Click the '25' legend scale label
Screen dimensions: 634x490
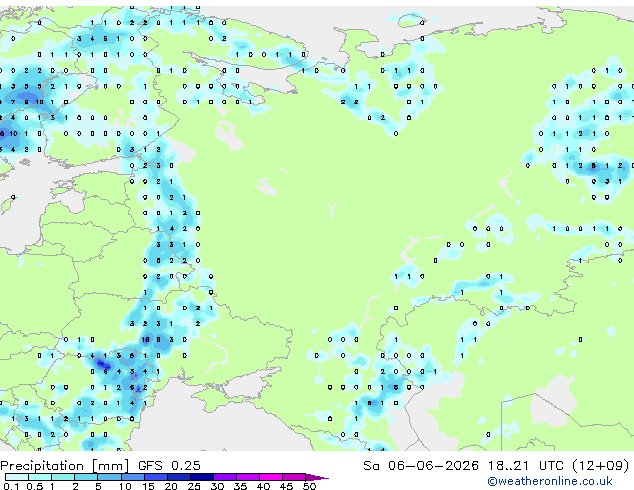click(194, 486)
